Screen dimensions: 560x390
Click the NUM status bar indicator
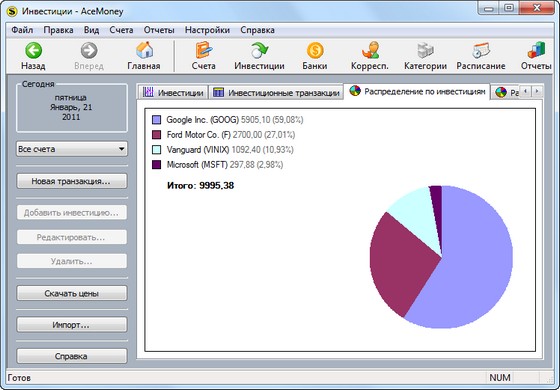pyautogui.click(x=500, y=378)
